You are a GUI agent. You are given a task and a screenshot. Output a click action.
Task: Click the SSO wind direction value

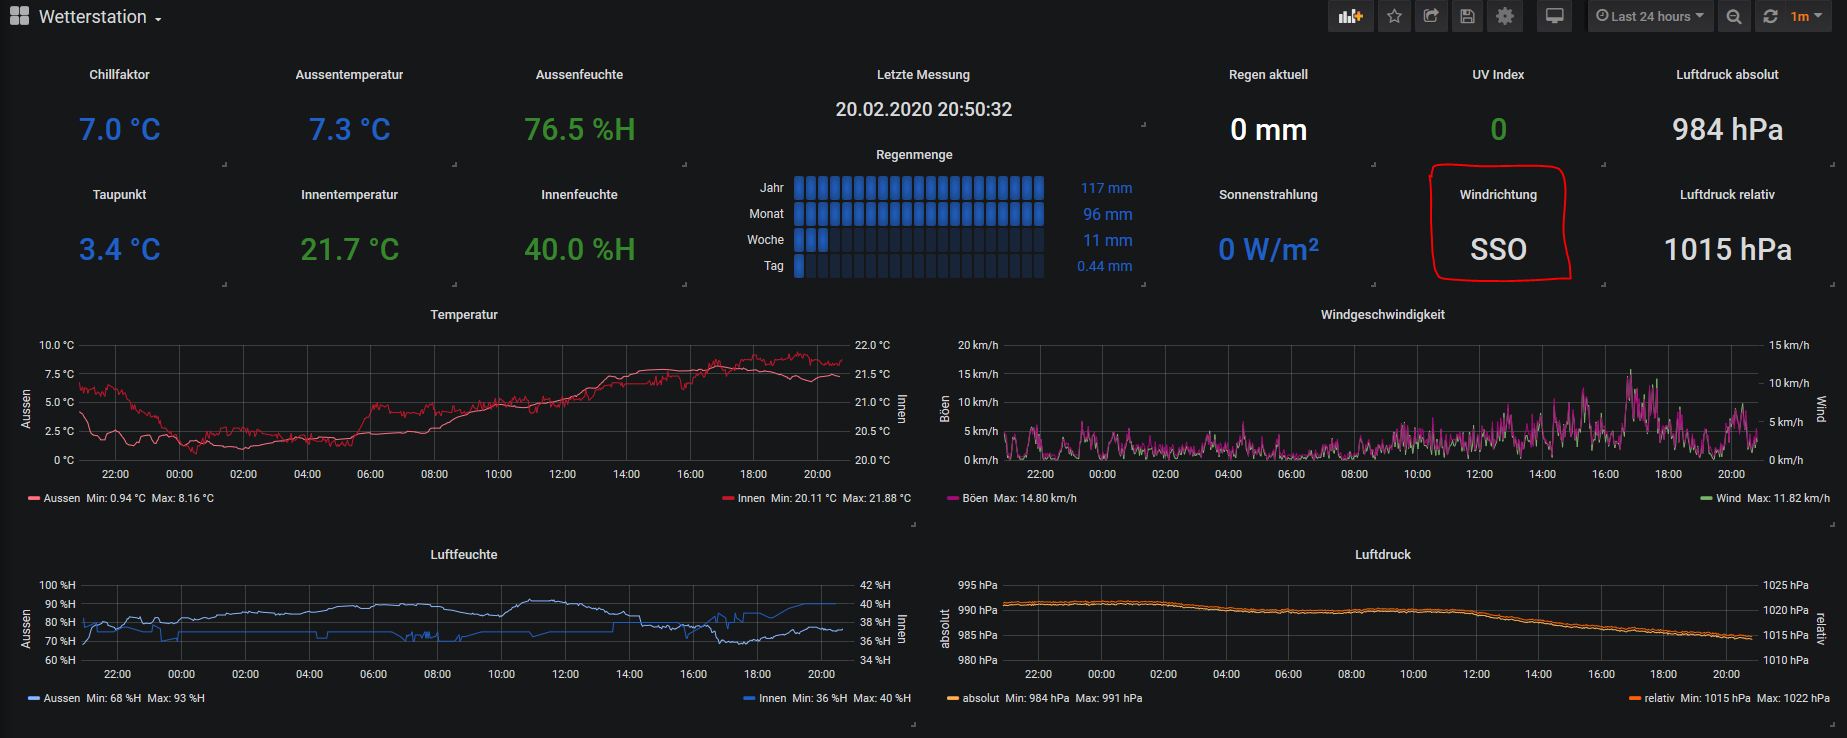(1498, 249)
